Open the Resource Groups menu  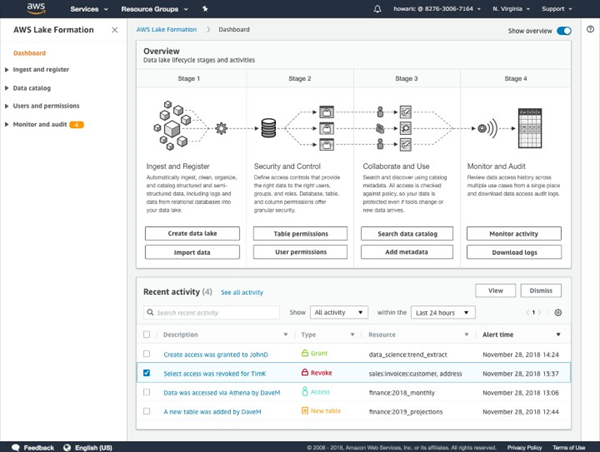click(155, 9)
